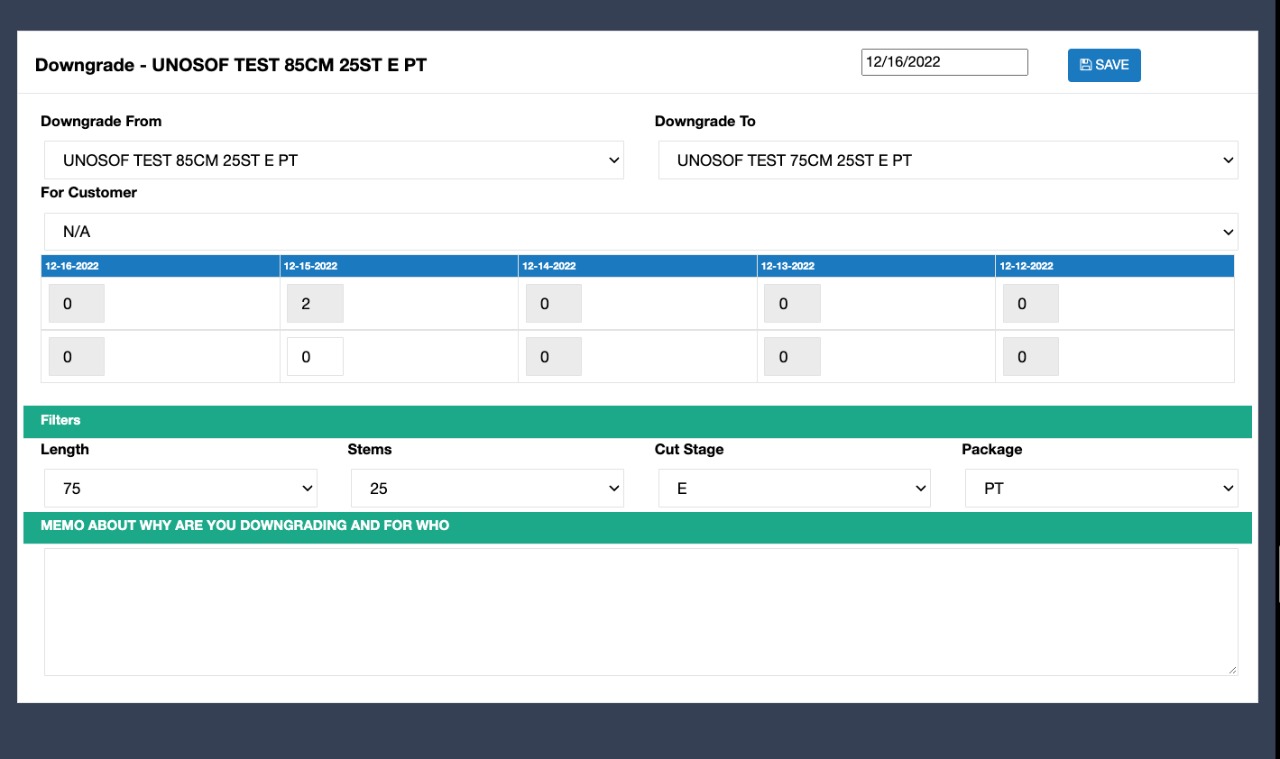The width and height of the screenshot is (1280, 759).
Task: Open the Downgrade From dropdown
Action: (x=334, y=160)
